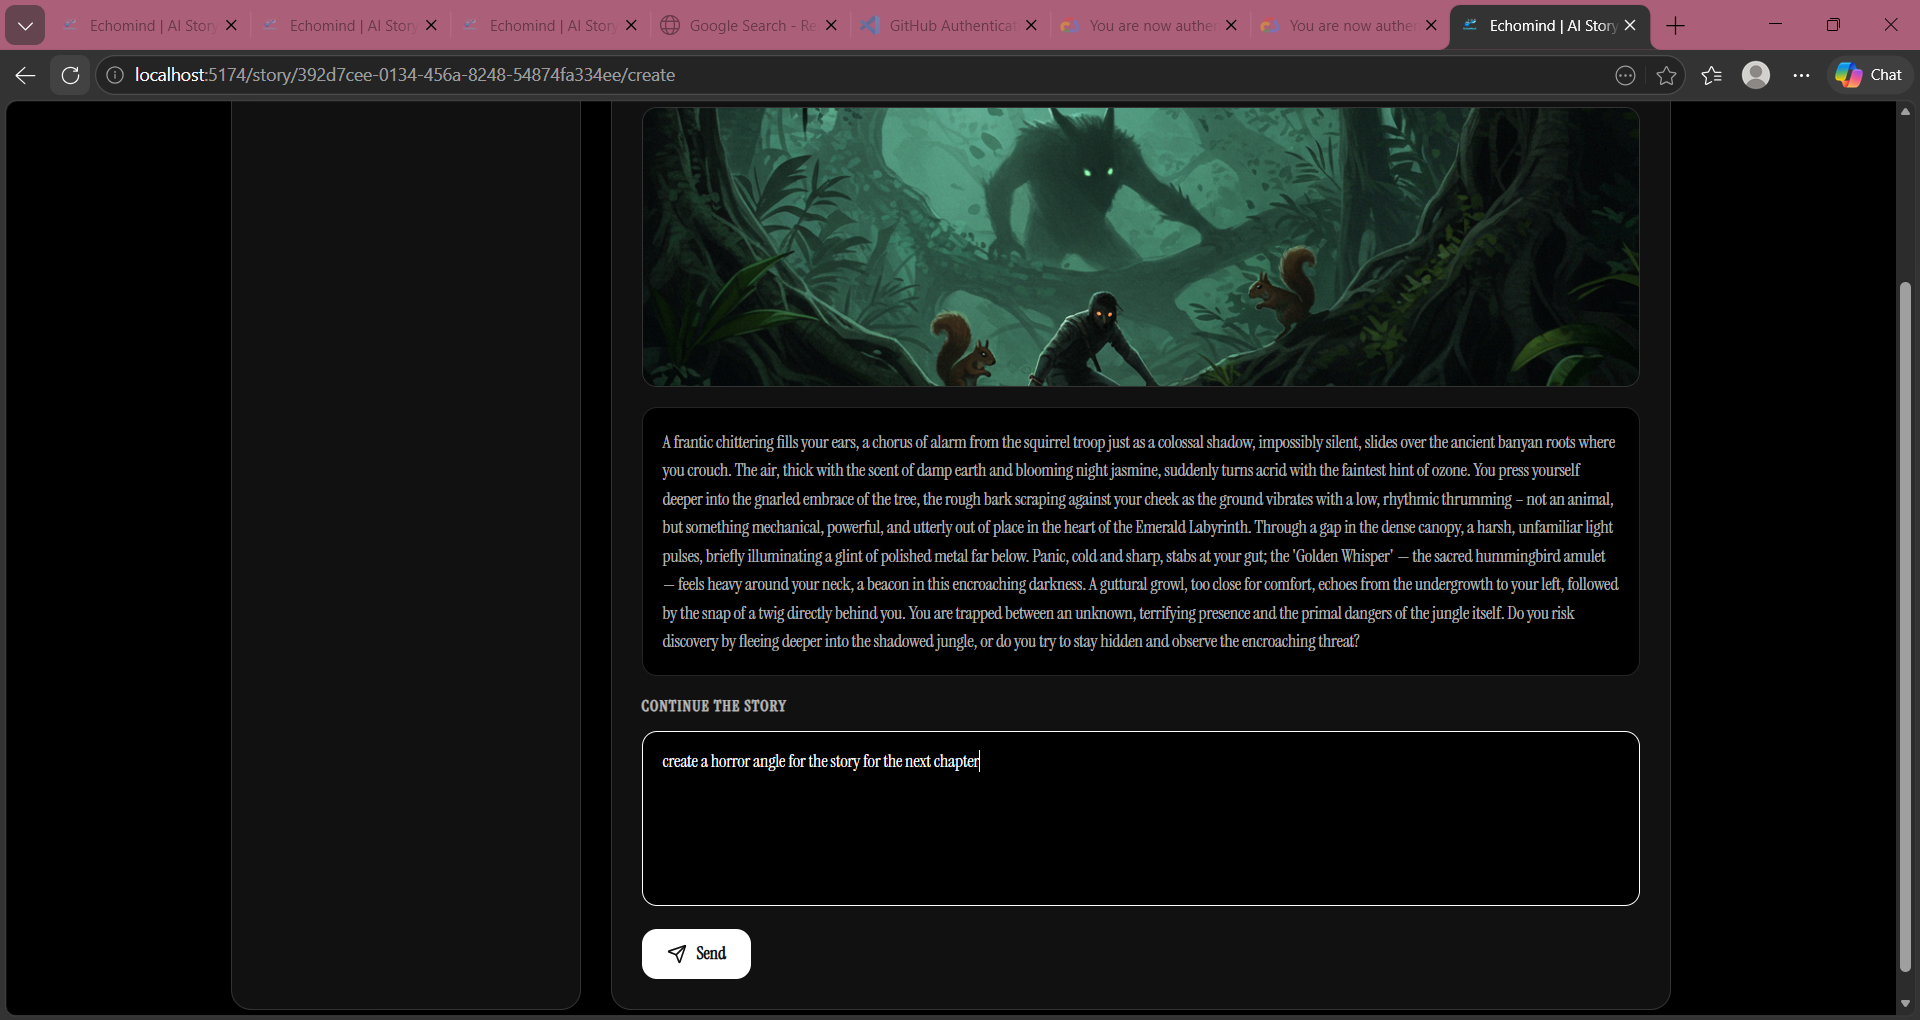Click the page vertical scrollbar thumb
This screenshot has height=1020, width=1920.
click(1905, 627)
